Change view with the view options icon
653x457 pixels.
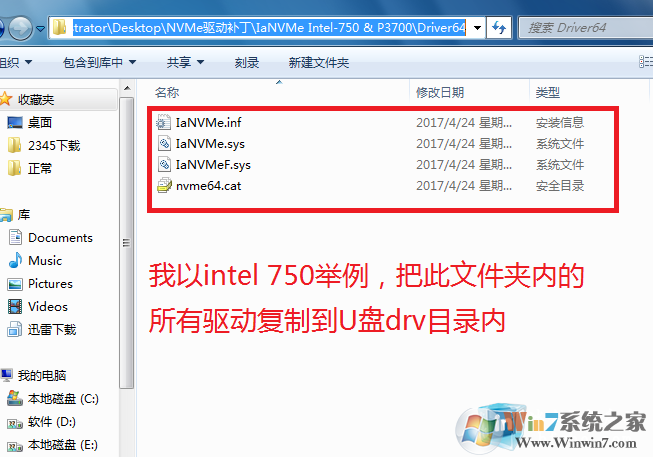point(646,62)
